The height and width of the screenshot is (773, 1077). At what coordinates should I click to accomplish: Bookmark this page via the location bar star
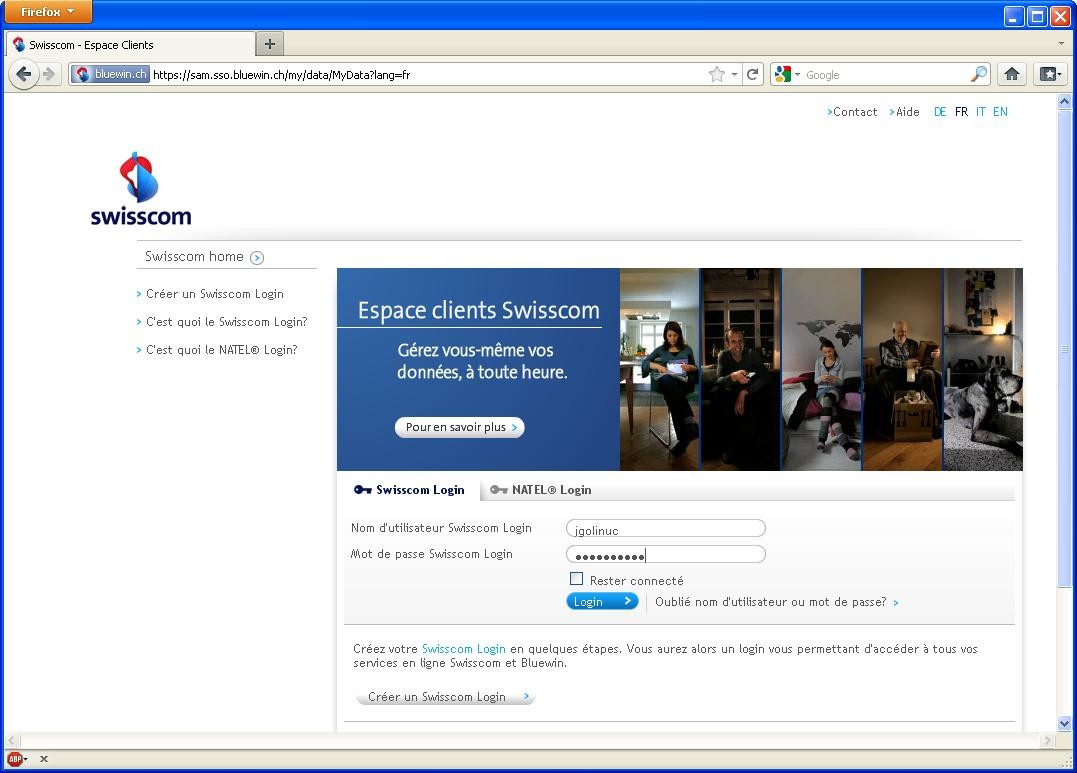point(716,74)
